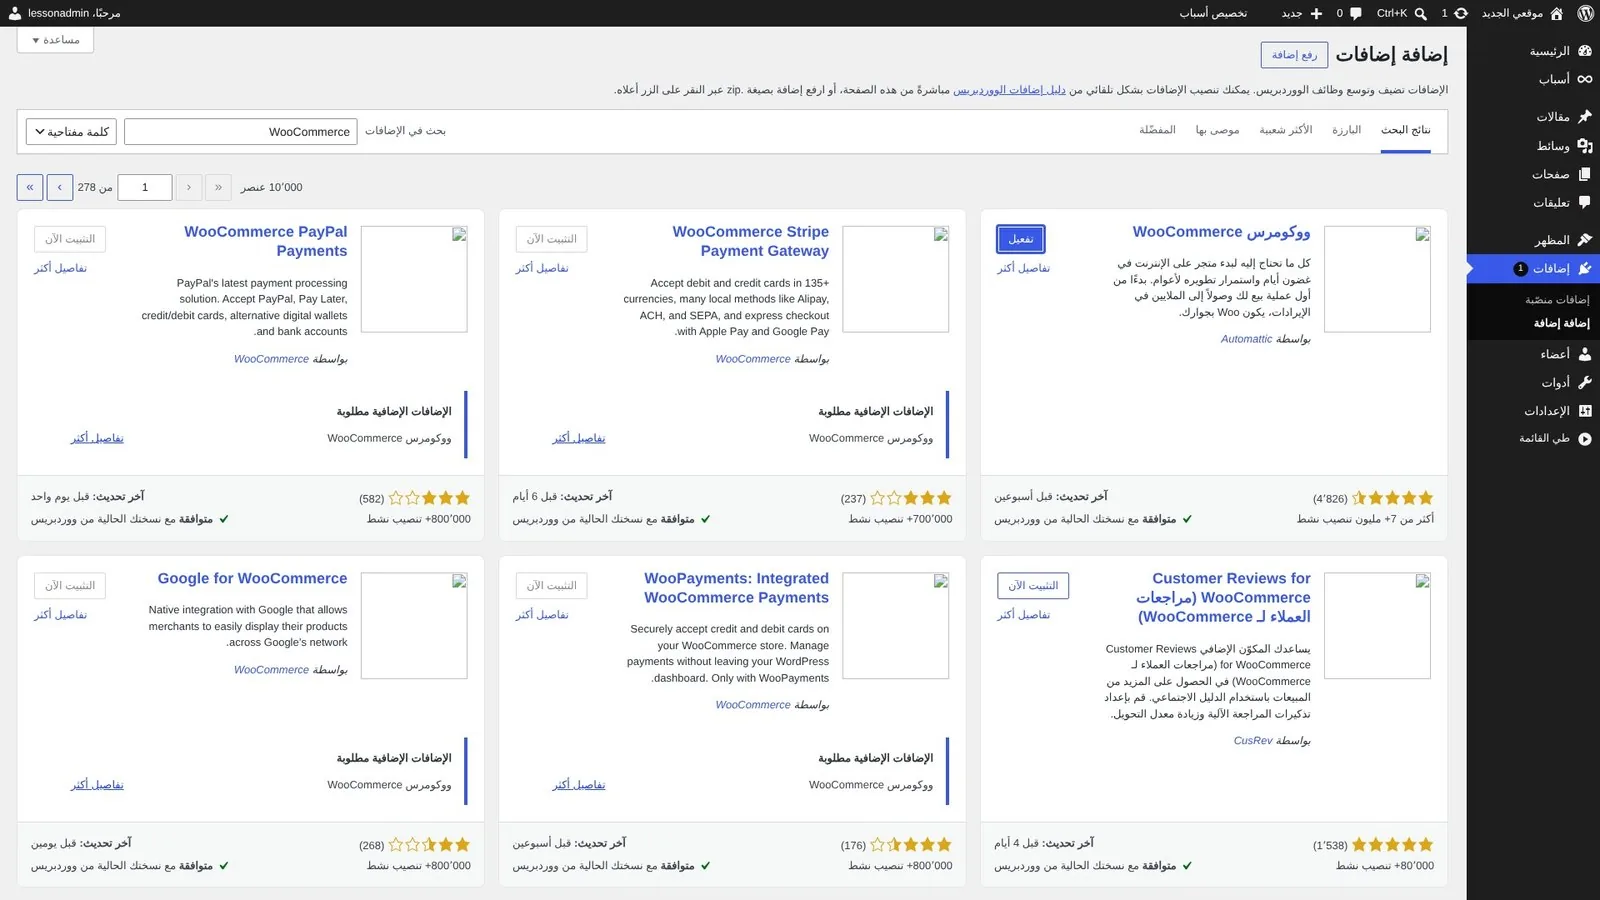1600x900 pixels.
Task: Open WooCommerce Stripe Payment Gateway title link
Action: [x=751, y=241]
